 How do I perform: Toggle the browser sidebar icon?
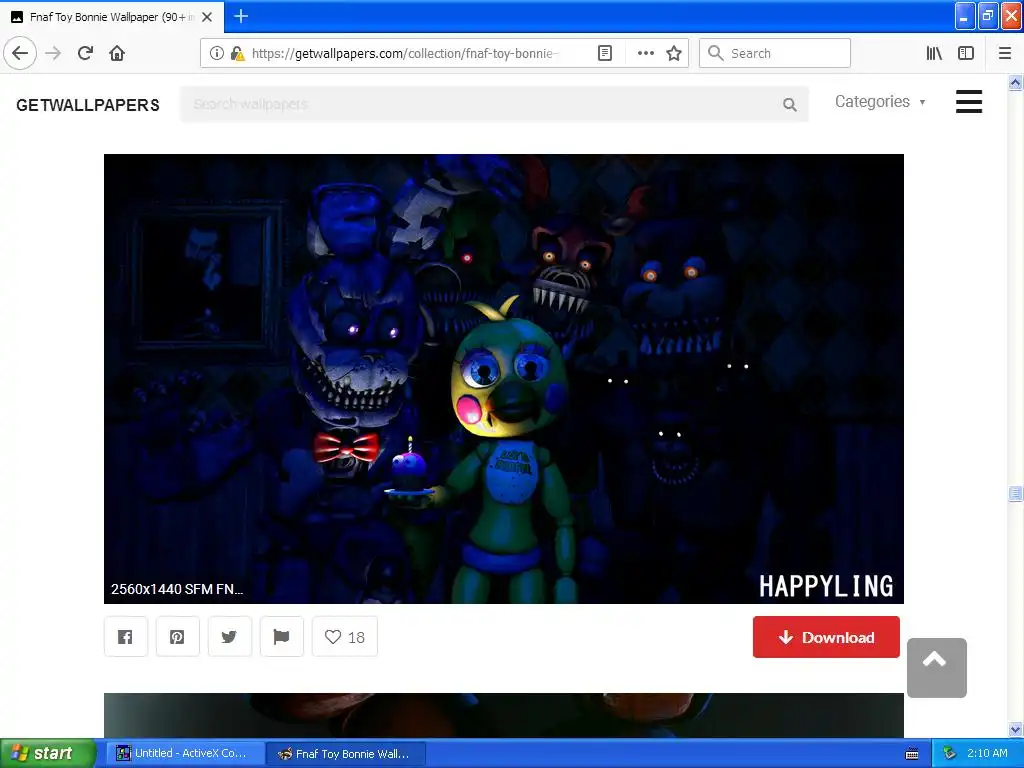point(966,53)
